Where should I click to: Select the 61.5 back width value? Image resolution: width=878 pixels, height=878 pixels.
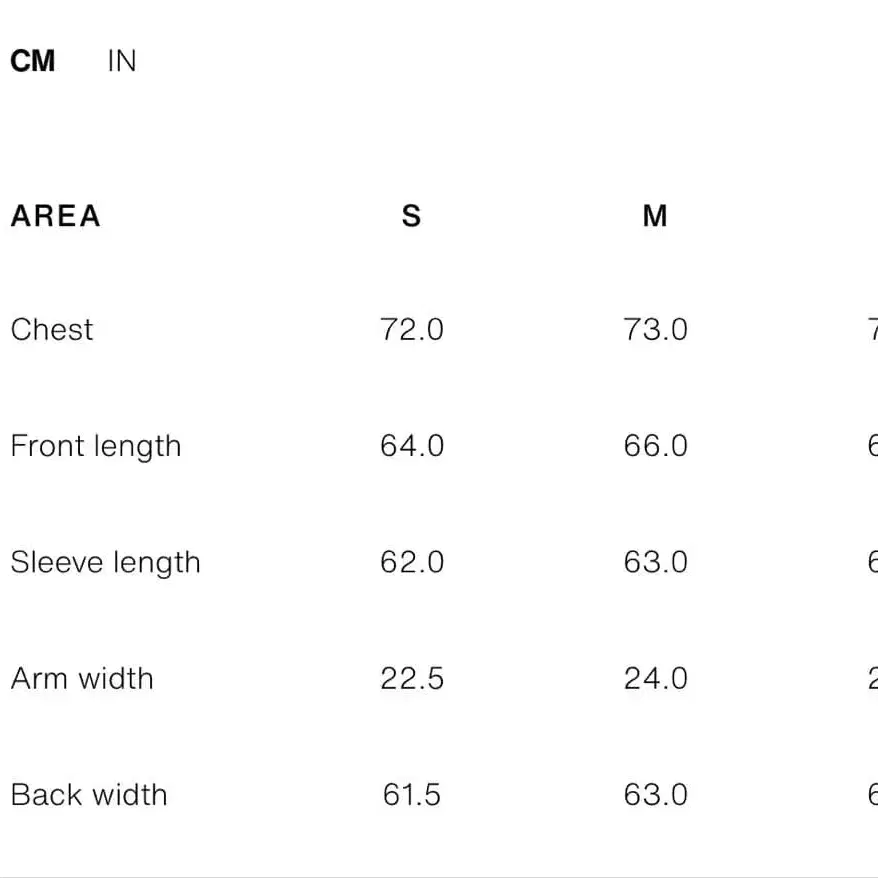pyautogui.click(x=411, y=795)
